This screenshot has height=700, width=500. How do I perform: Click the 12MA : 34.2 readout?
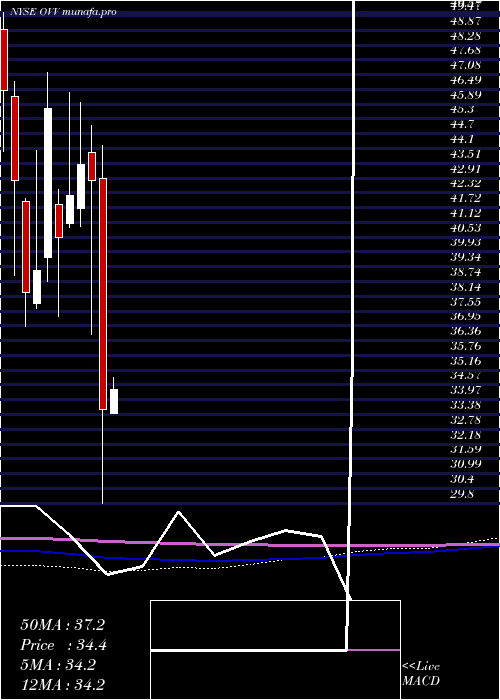point(62,684)
